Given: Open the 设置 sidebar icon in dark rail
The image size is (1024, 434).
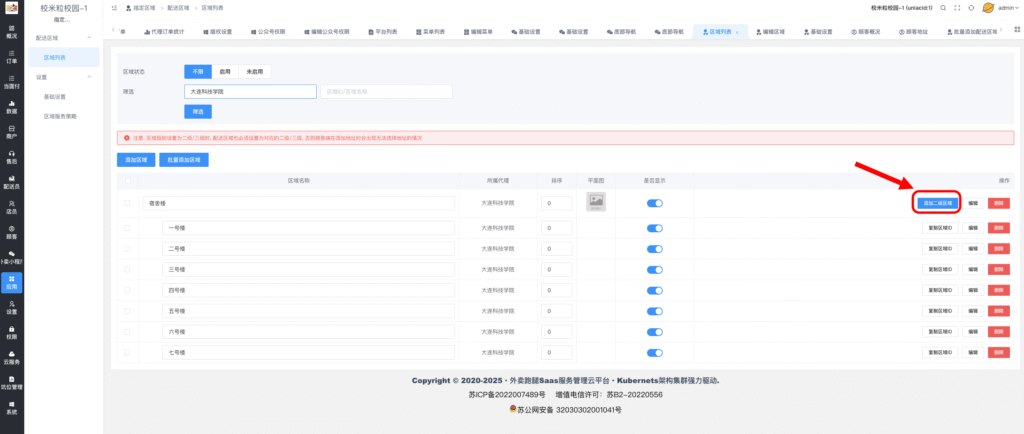Looking at the screenshot, I should (12, 307).
